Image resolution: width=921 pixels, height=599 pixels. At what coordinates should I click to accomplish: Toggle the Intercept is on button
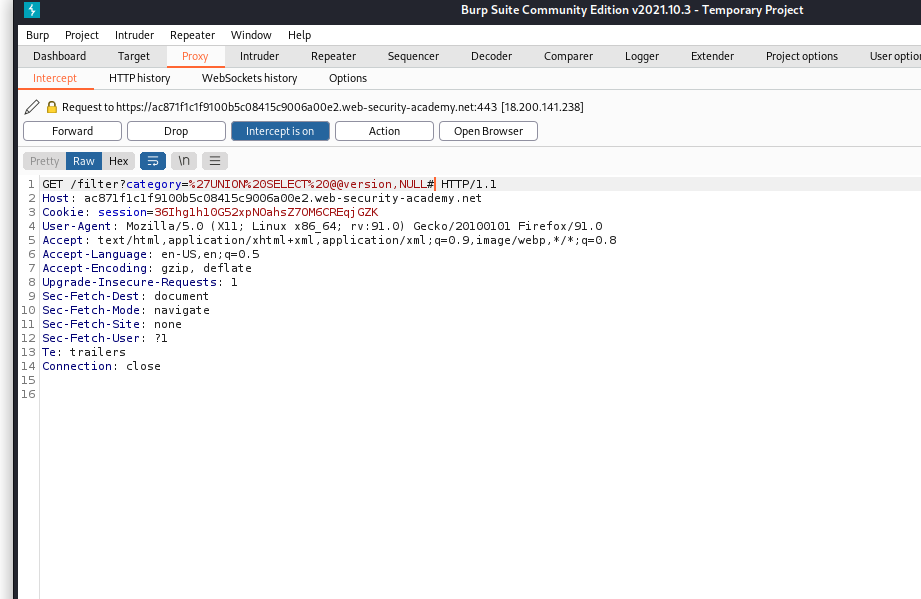click(x=280, y=131)
